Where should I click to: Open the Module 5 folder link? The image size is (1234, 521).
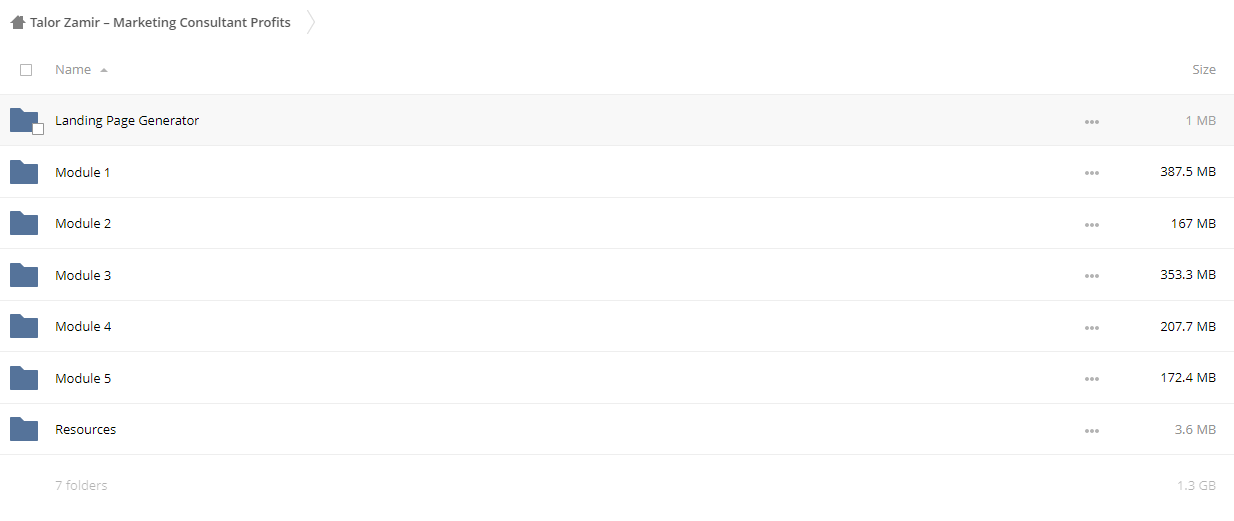point(83,378)
